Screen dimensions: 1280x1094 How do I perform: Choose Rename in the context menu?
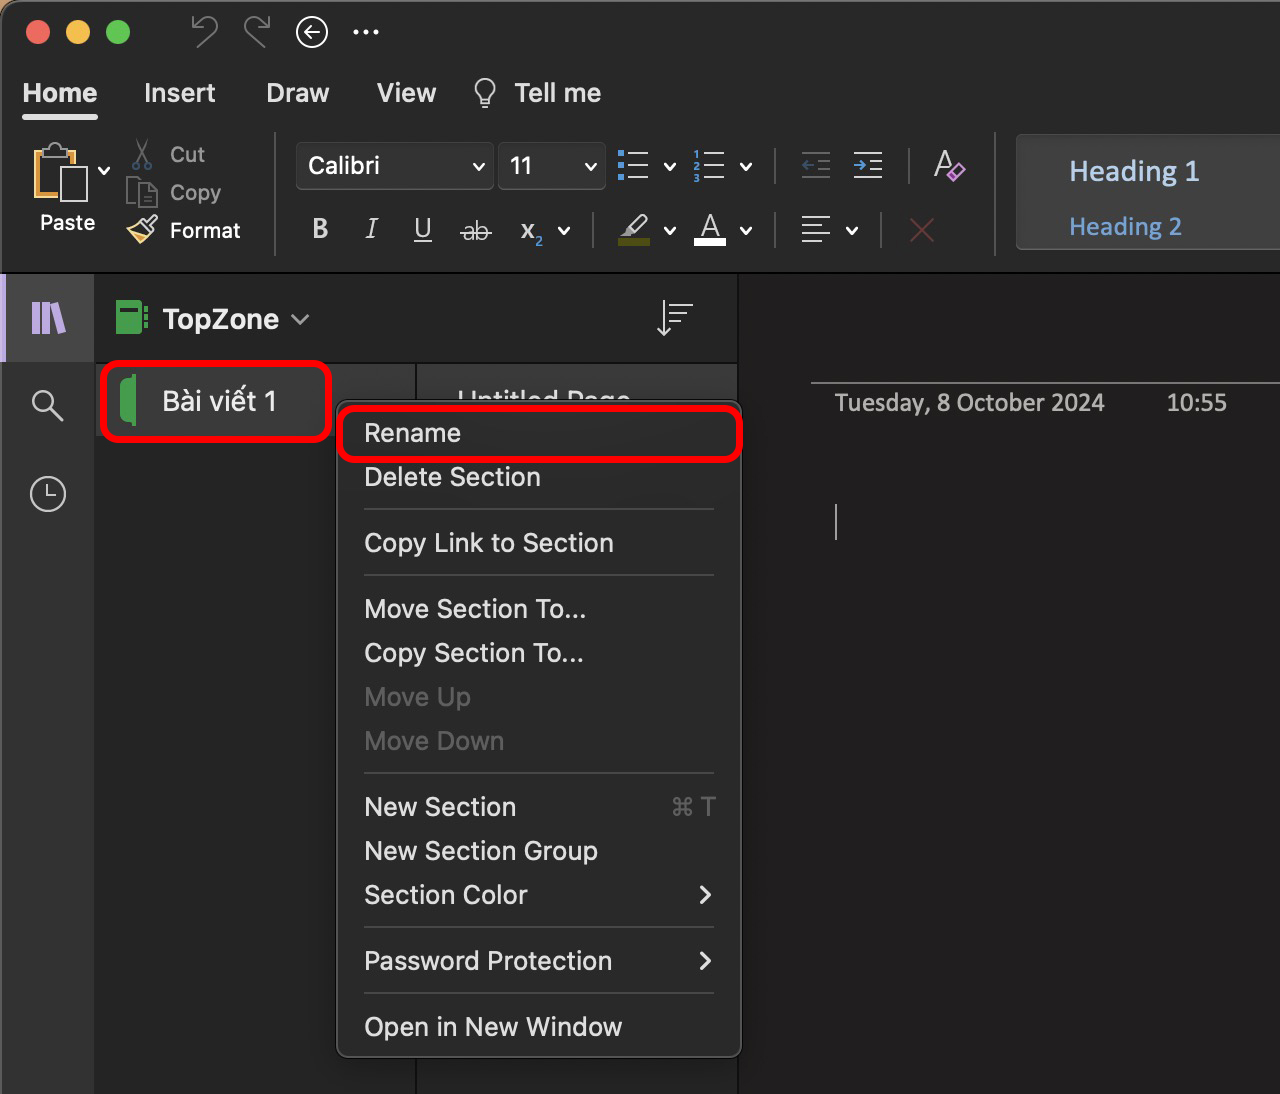click(x=539, y=433)
